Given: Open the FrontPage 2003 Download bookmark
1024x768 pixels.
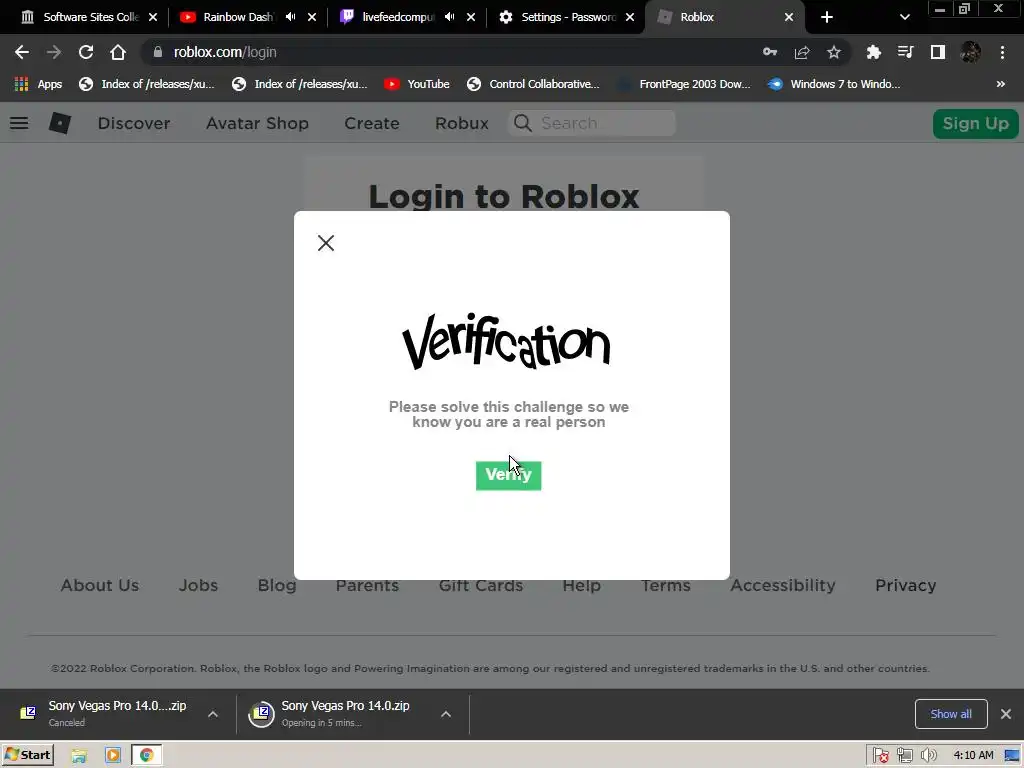Looking at the screenshot, I should coord(683,84).
